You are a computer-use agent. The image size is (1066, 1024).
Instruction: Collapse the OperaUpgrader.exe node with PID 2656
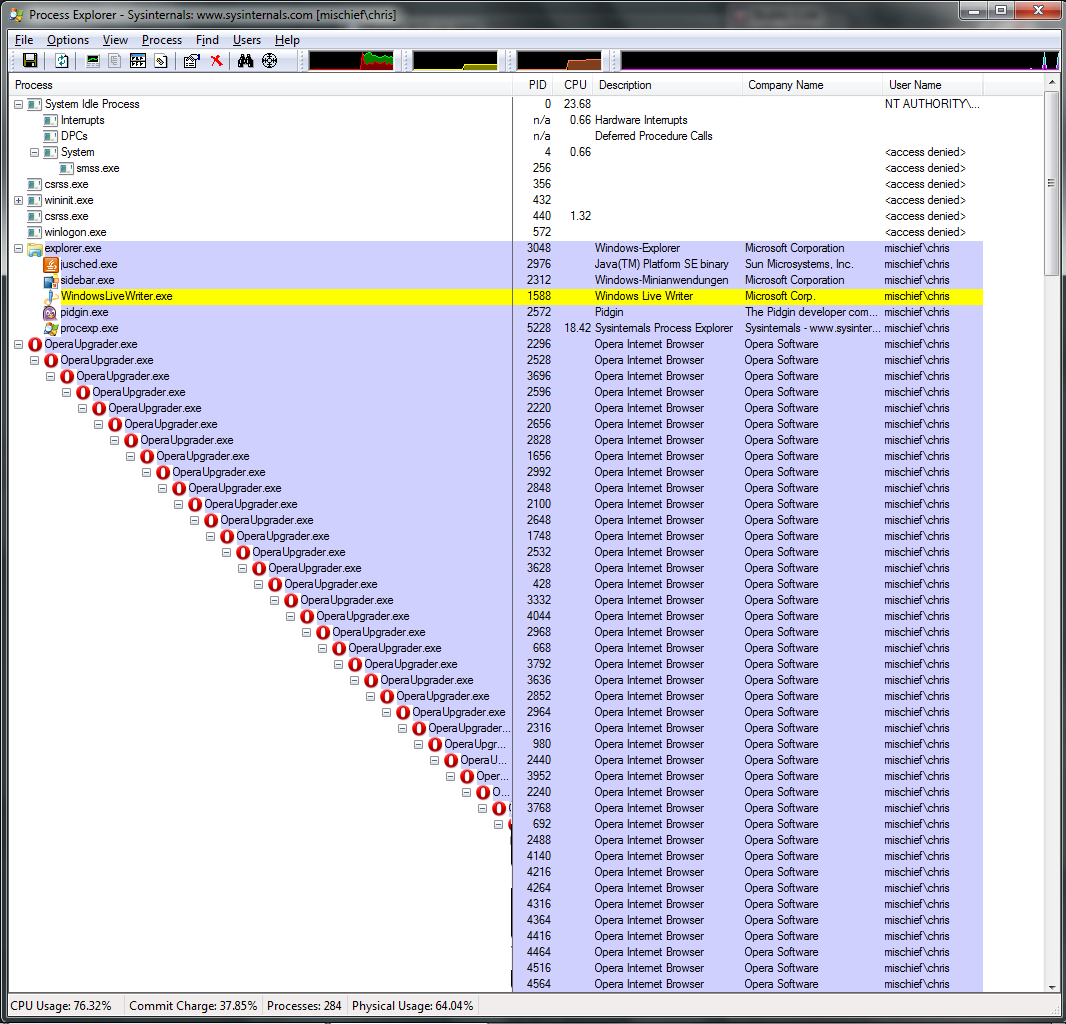click(x=98, y=424)
